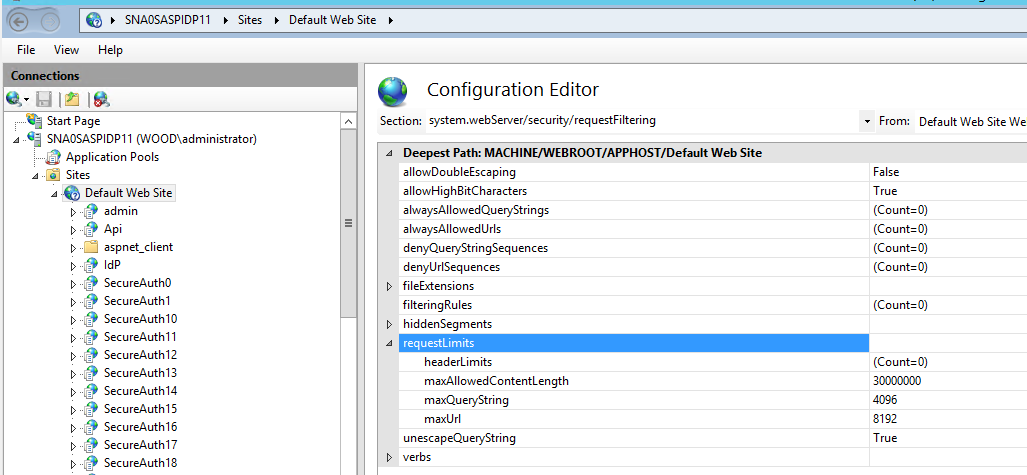Select the SecureAuth17 tree item
The image size is (1027, 475).
click(140, 445)
